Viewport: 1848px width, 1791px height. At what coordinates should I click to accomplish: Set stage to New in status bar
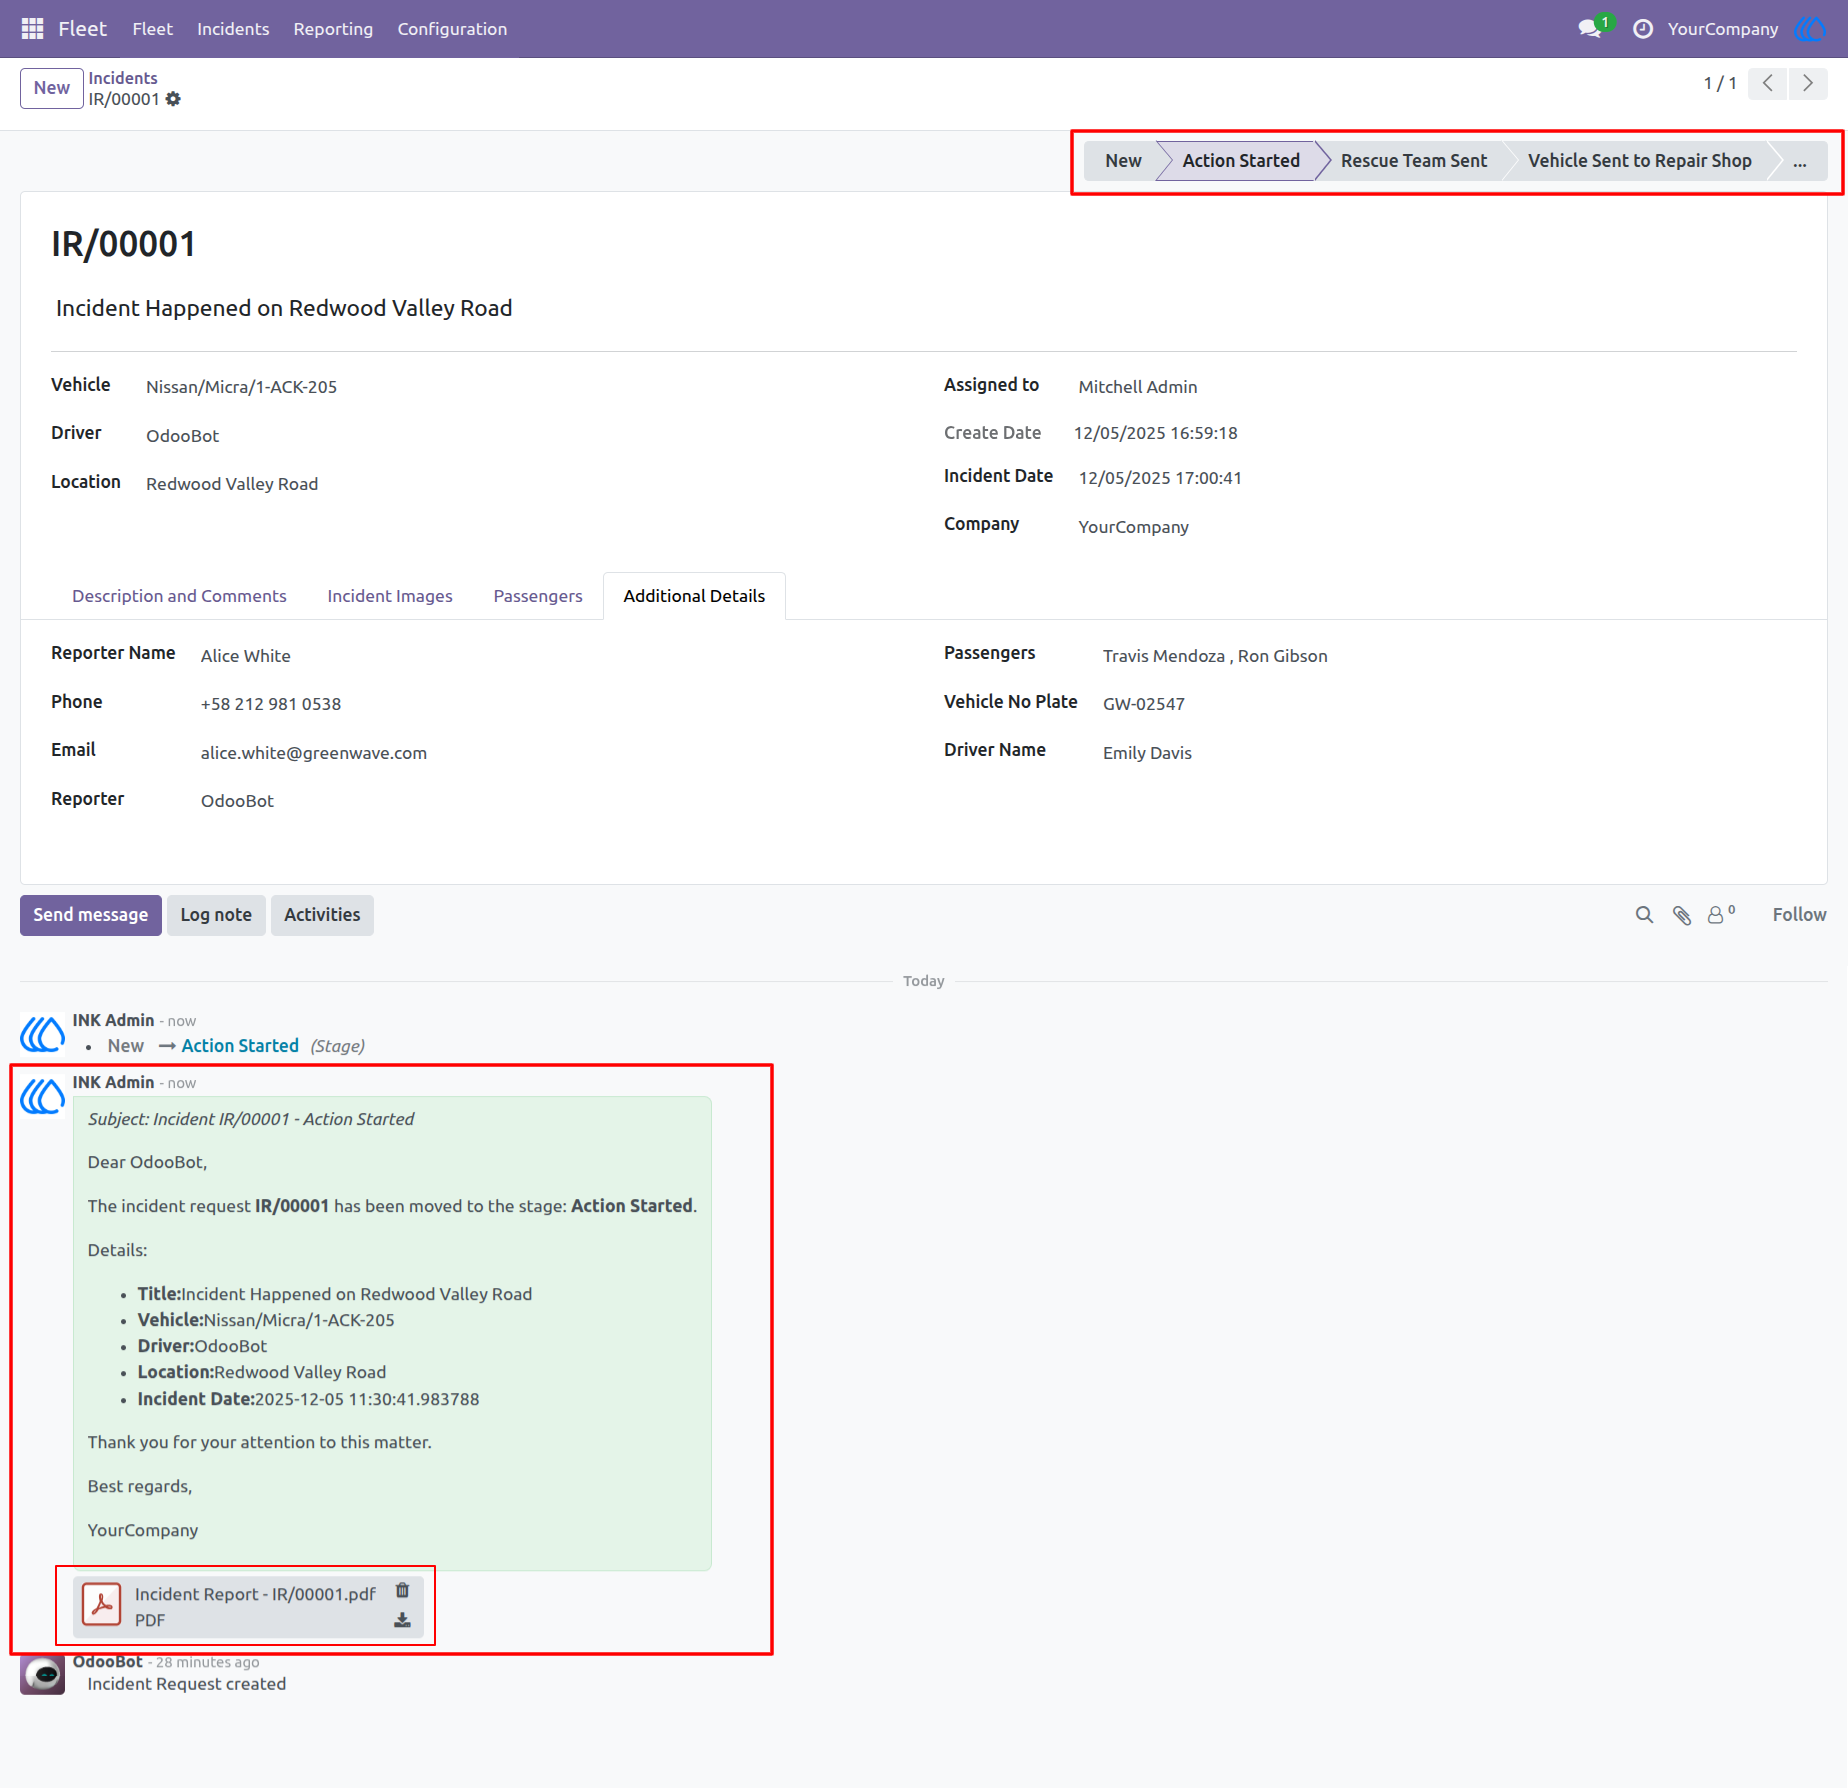click(x=1122, y=161)
